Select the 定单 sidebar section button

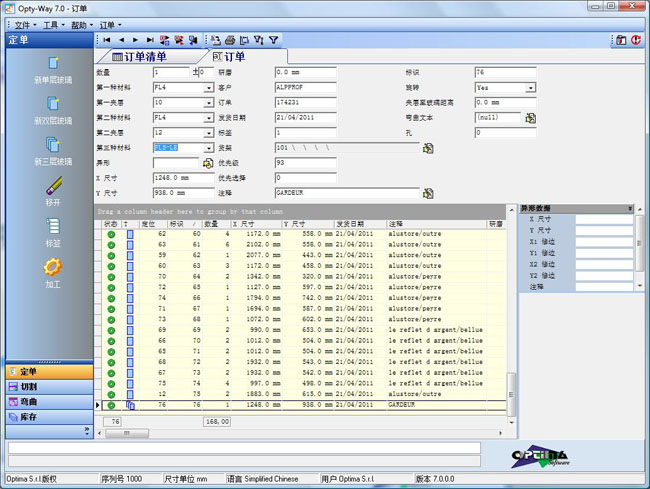(49, 372)
